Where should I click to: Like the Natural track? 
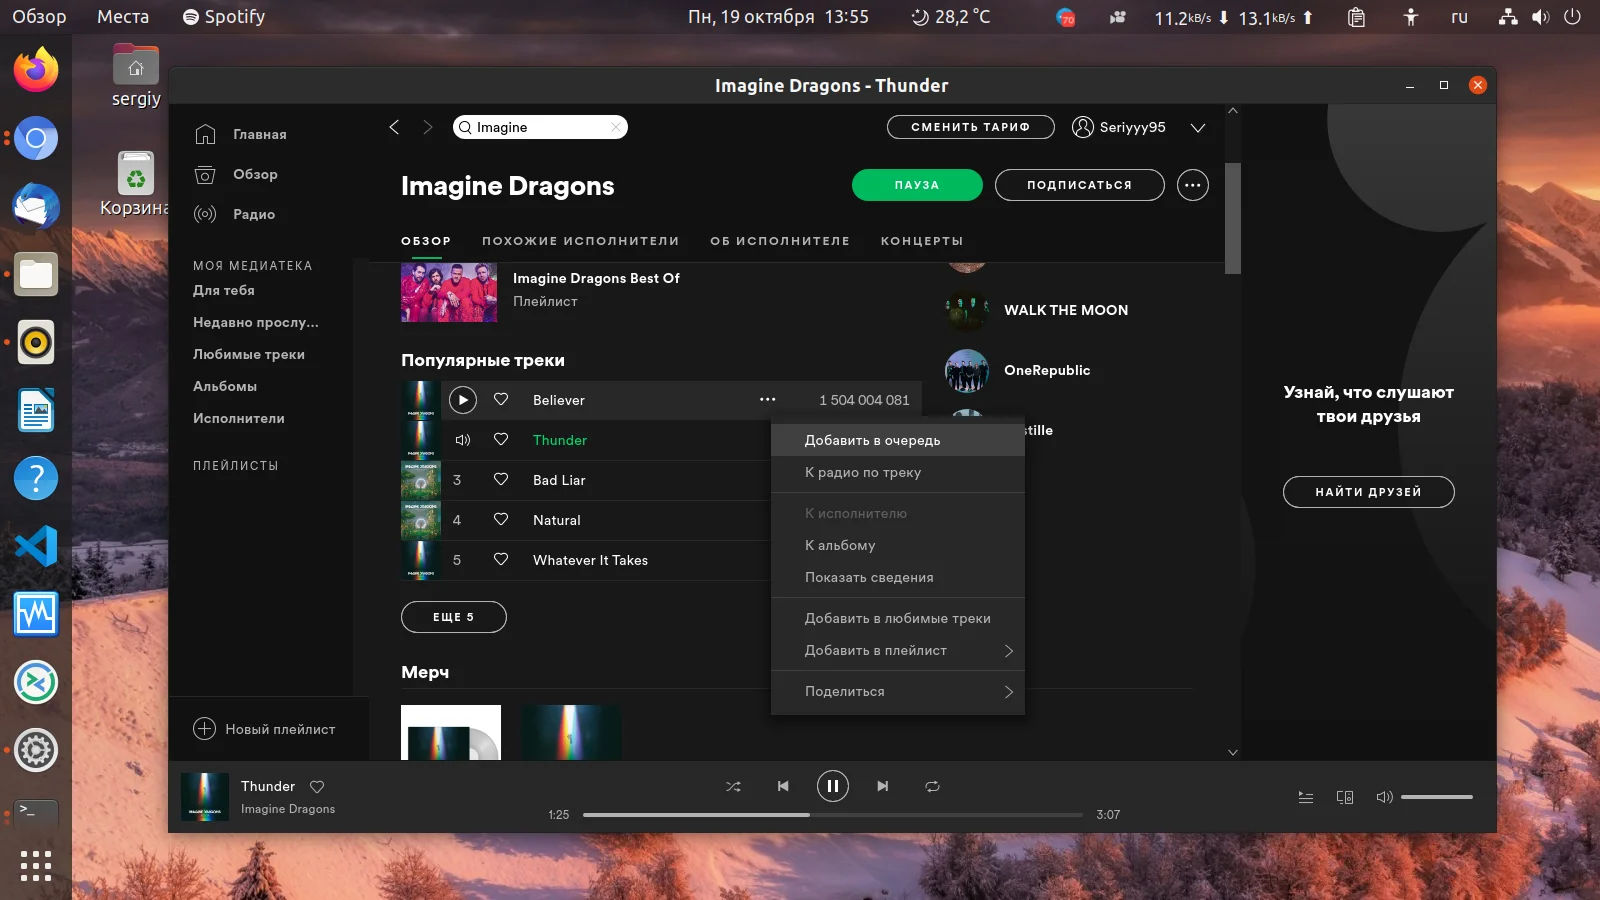coord(501,519)
